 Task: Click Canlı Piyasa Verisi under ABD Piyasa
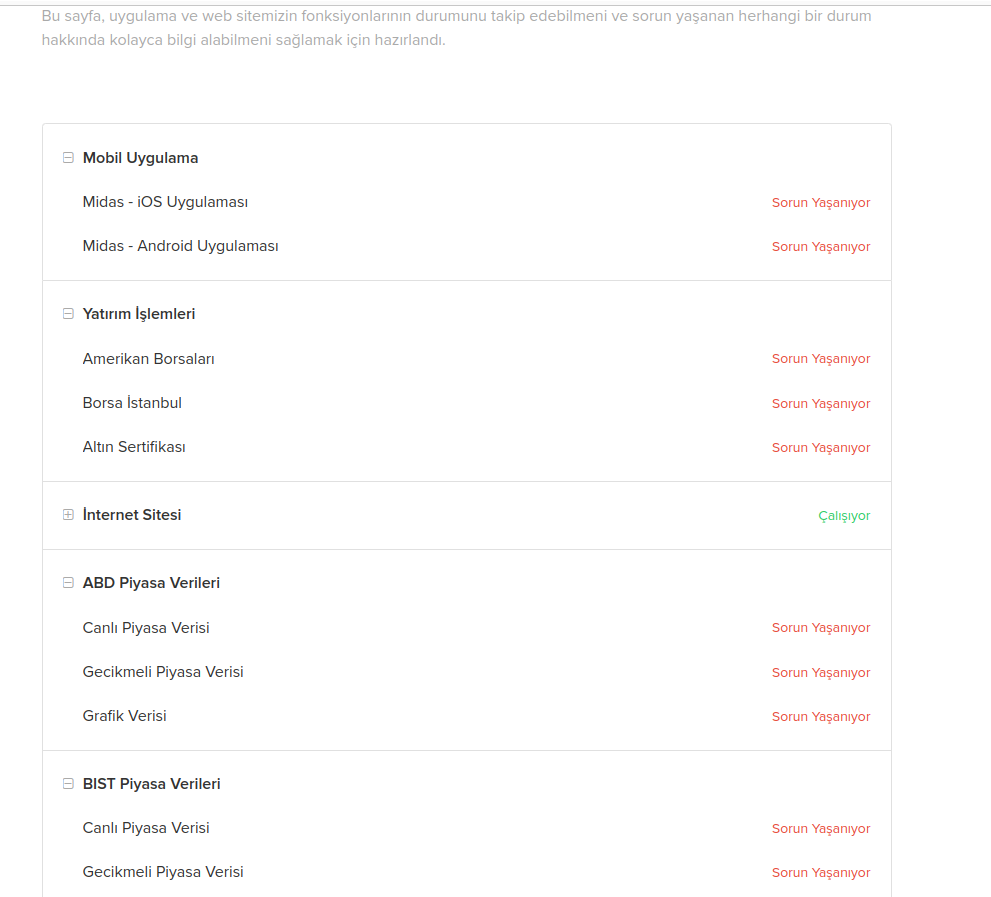click(x=146, y=628)
